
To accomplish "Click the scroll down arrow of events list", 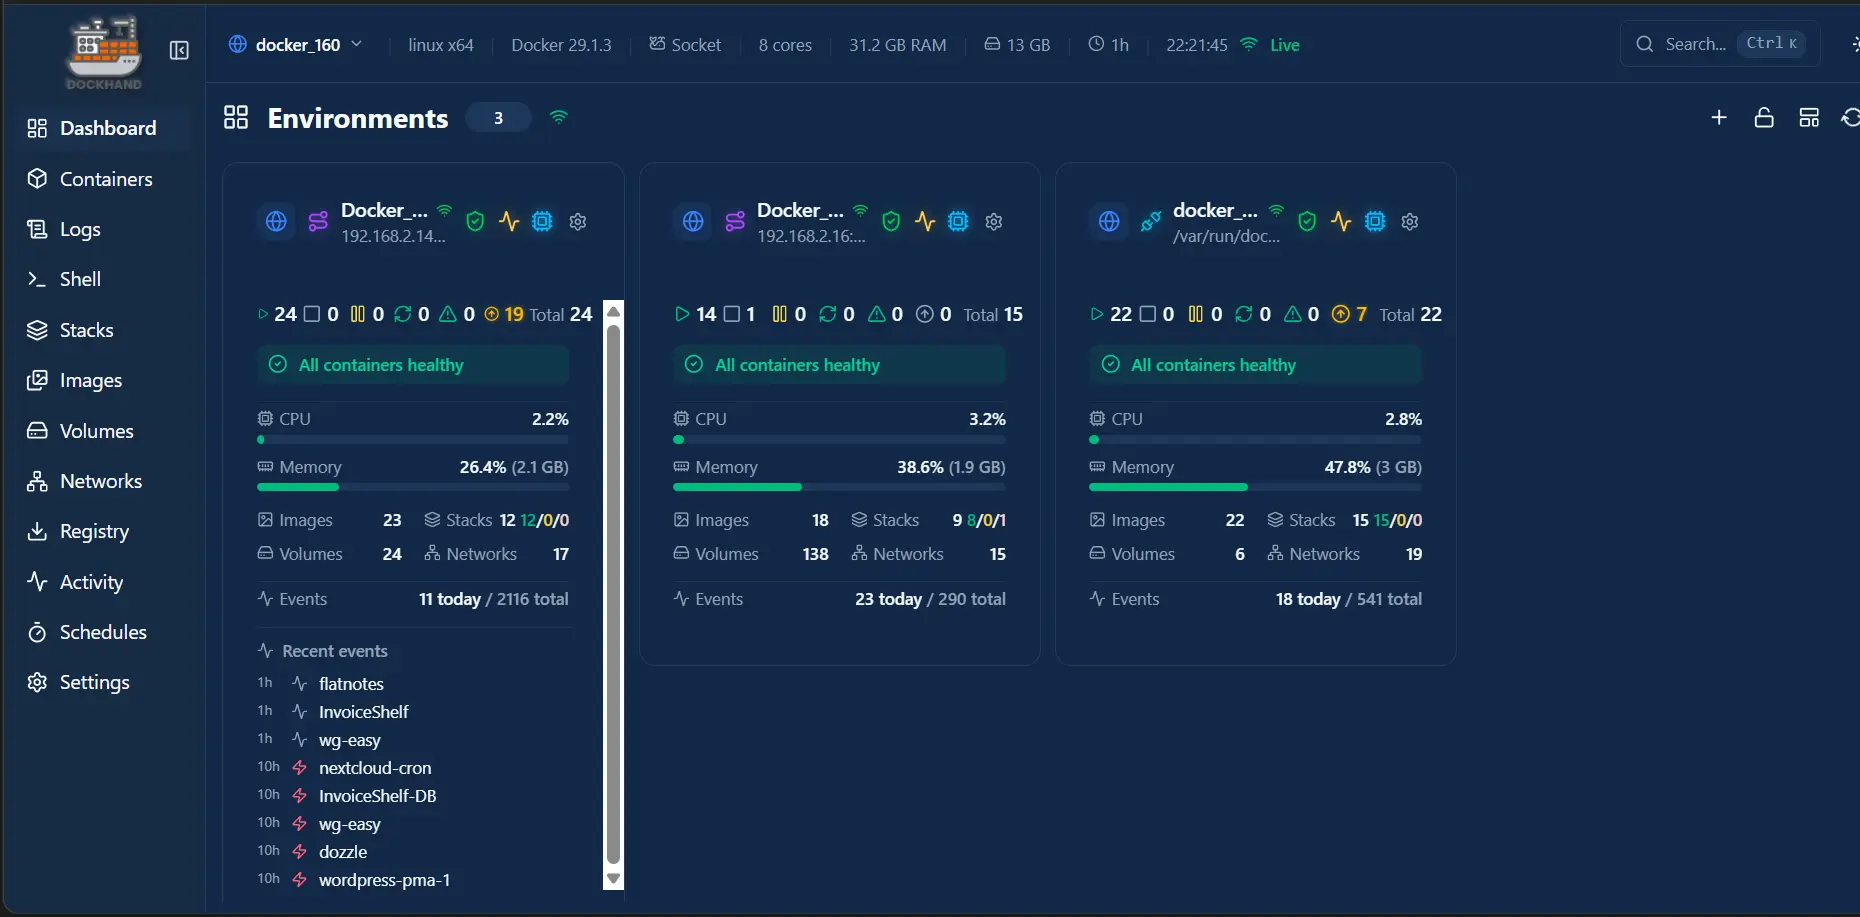I will click(614, 879).
